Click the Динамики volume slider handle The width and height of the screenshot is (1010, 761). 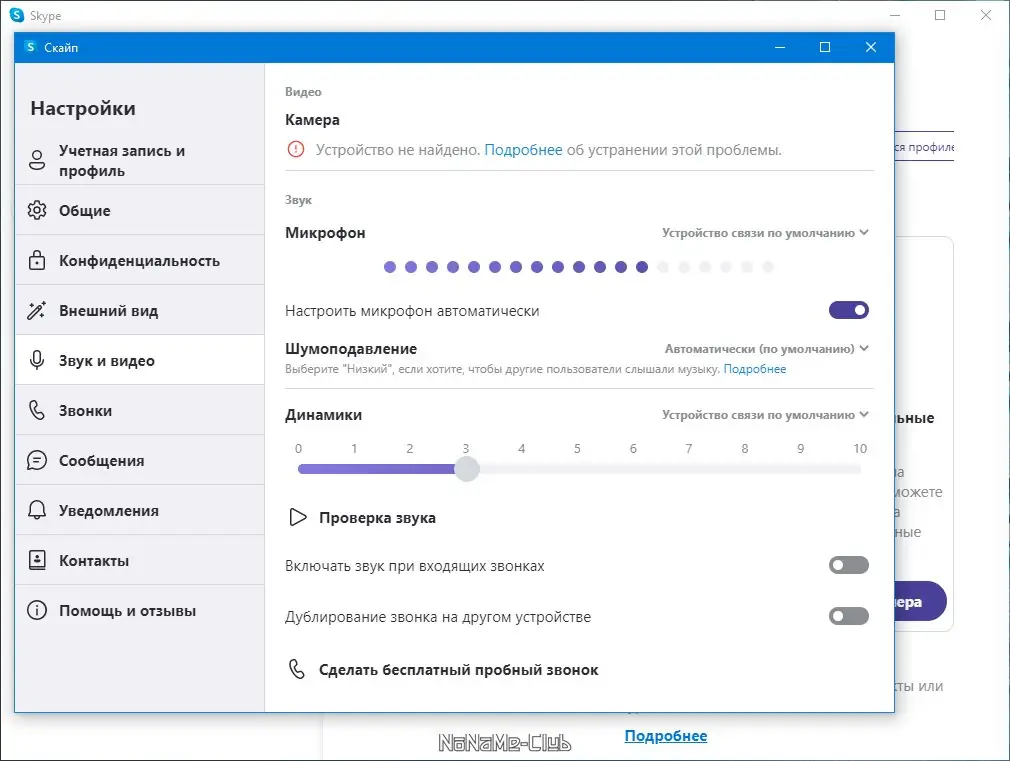(466, 468)
